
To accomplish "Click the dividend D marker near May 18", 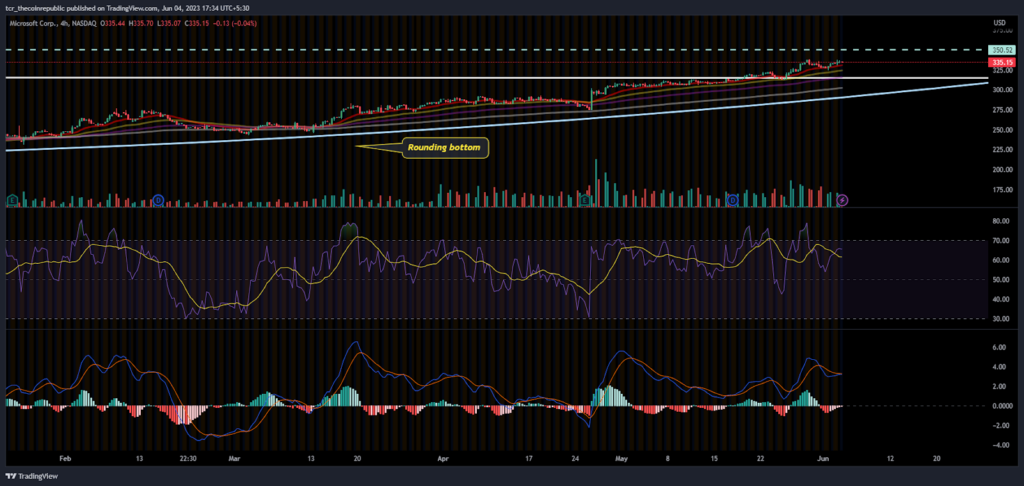I will 733,199.
